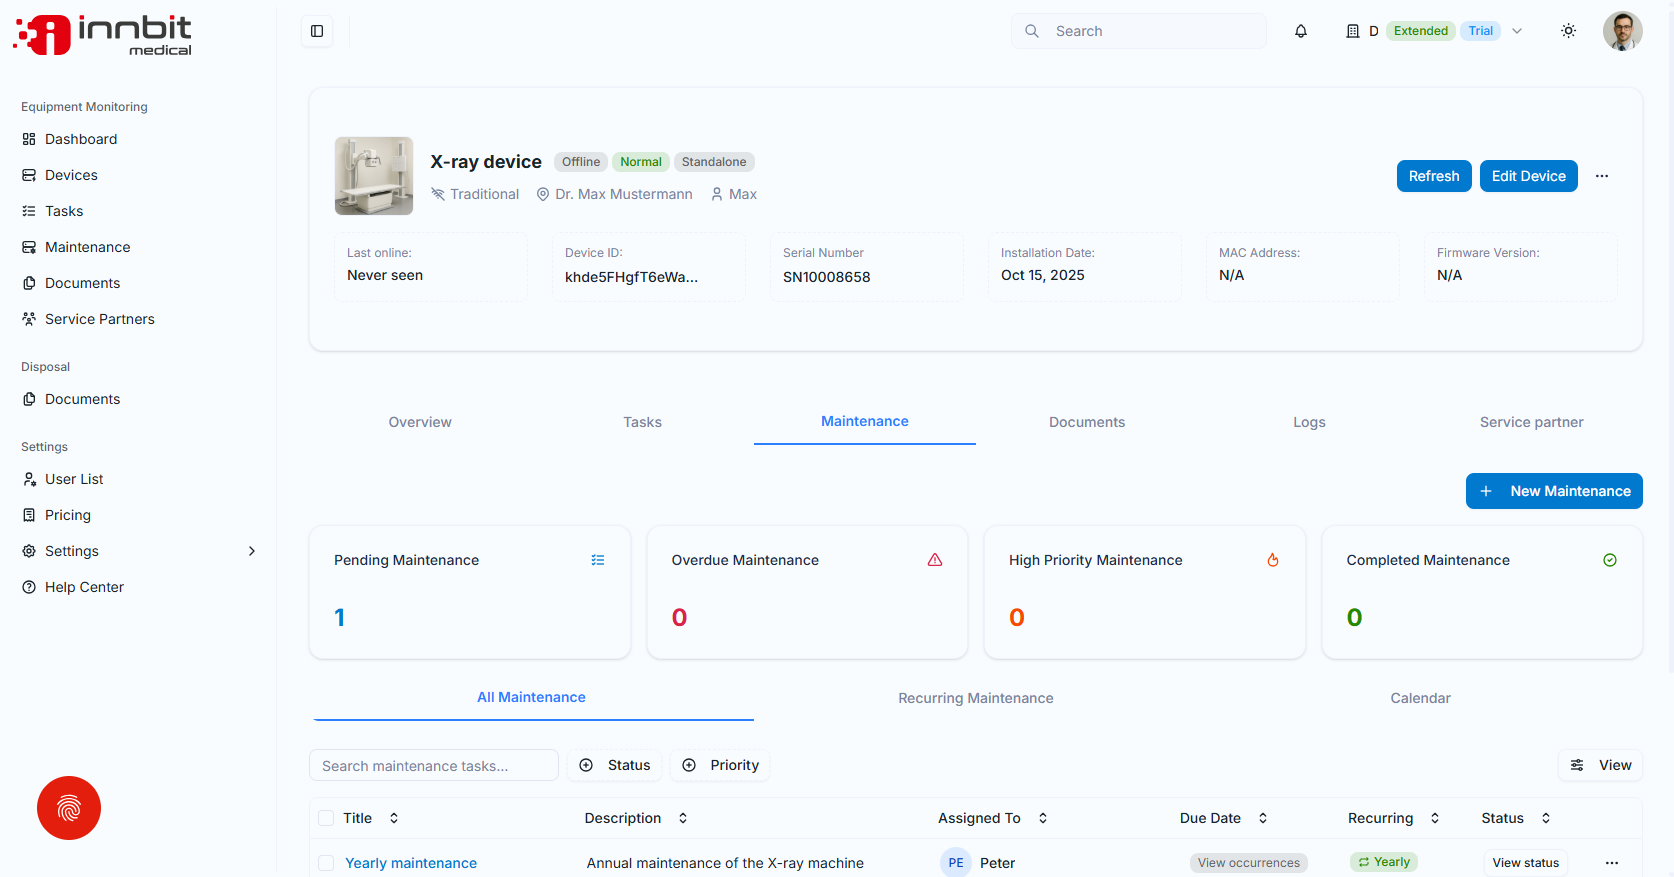The image size is (1674, 877).
Task: Open the device more options ellipsis
Action: pyautogui.click(x=1602, y=176)
